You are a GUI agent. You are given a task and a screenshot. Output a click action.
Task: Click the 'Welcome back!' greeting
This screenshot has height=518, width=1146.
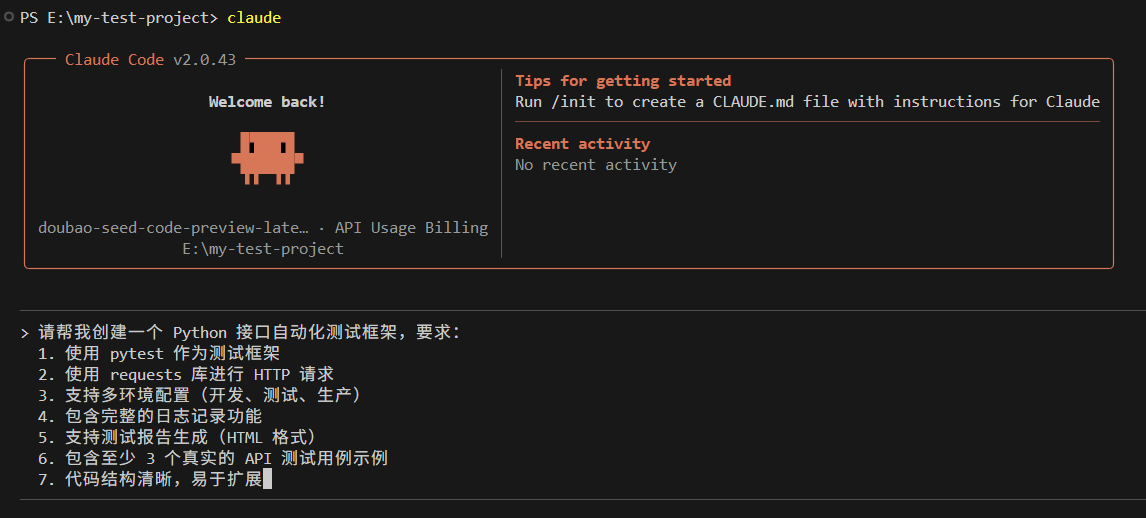[267, 102]
